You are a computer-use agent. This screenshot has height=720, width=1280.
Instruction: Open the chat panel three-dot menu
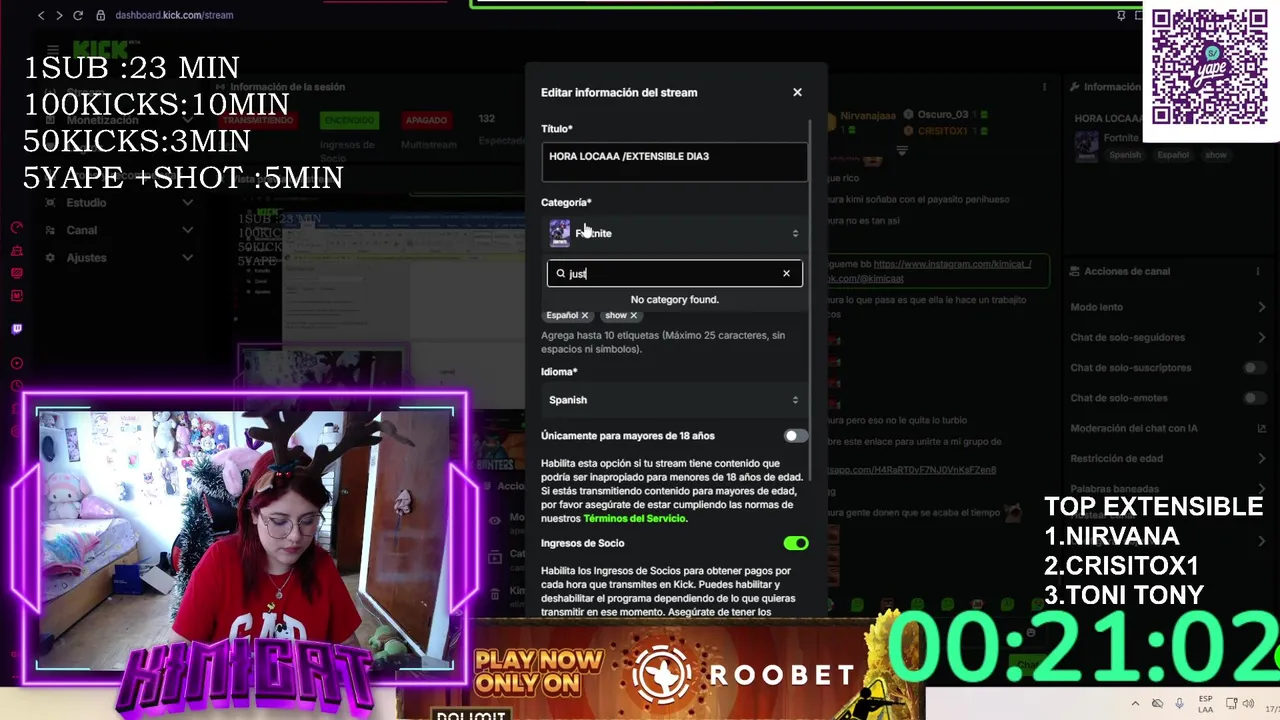(x=1046, y=87)
